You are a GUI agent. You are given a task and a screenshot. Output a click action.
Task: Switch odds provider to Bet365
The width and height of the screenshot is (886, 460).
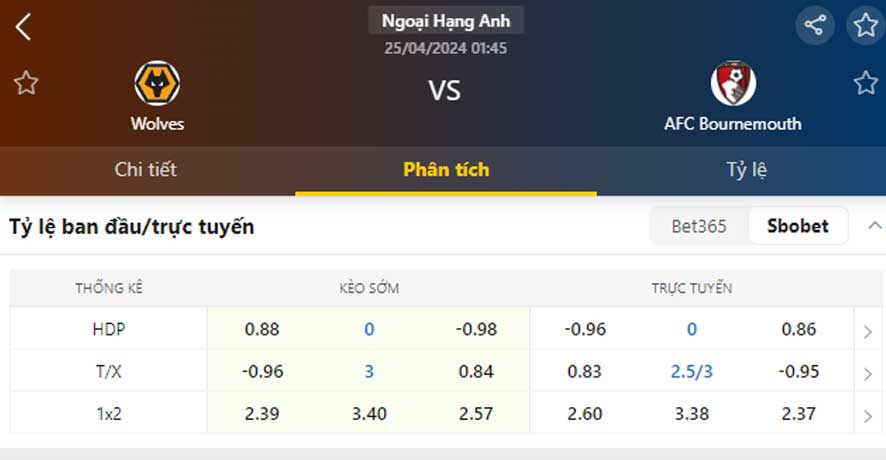click(699, 226)
